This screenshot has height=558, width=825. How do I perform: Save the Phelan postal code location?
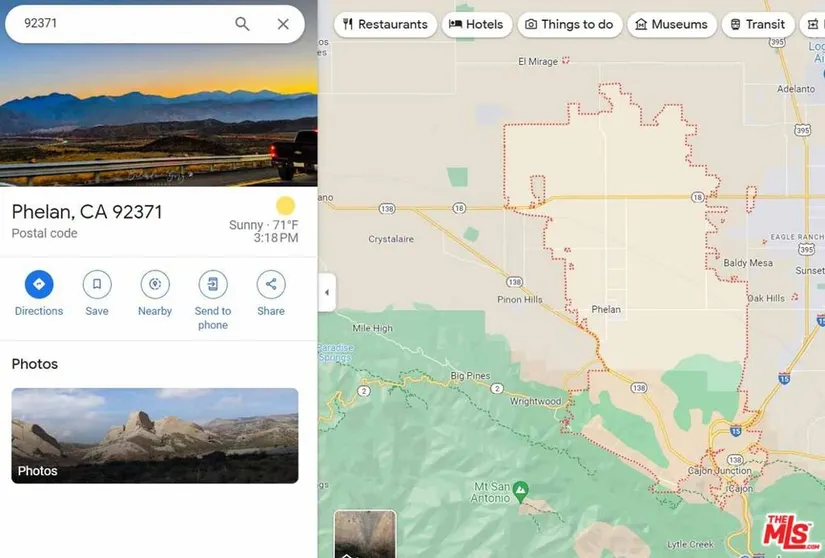(x=97, y=284)
